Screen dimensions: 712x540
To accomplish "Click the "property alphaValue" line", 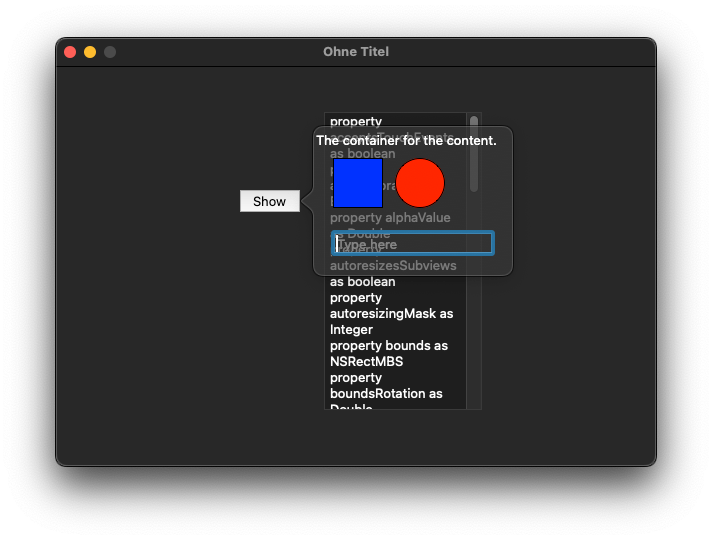I will pyautogui.click(x=390, y=218).
